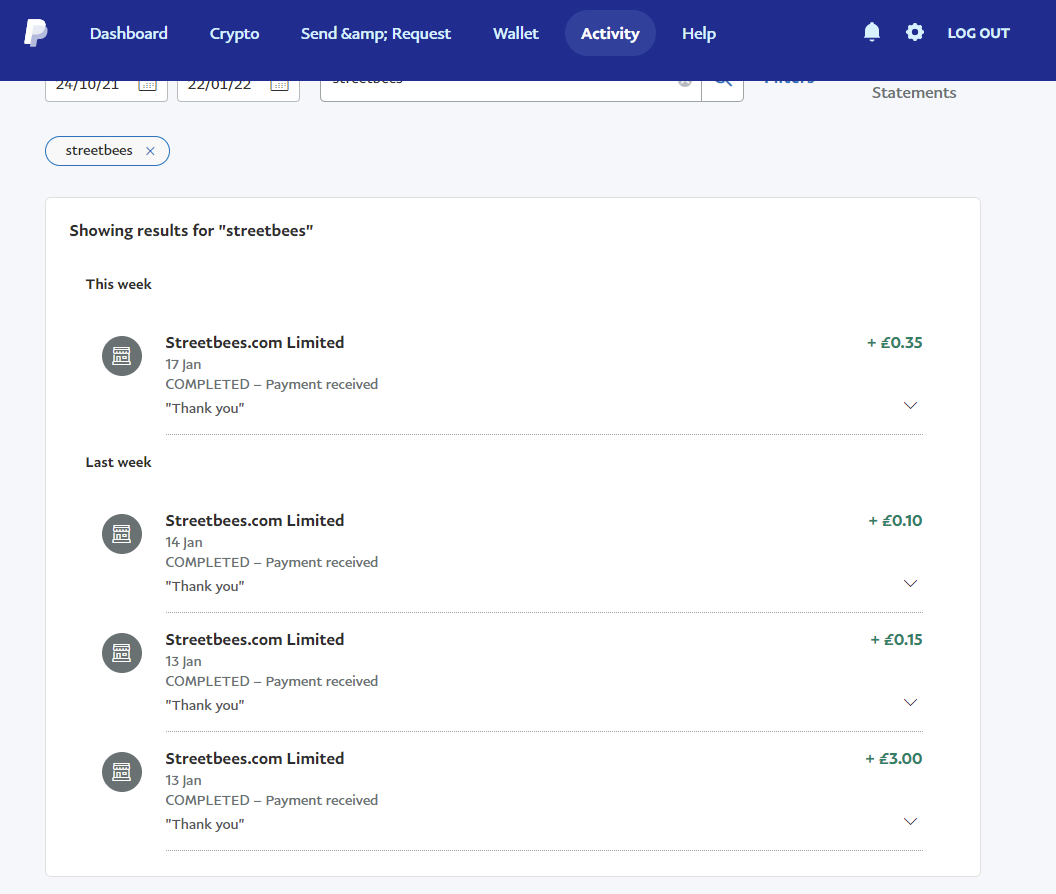
Task: Click the + £3.00 amount
Action: pos(894,759)
